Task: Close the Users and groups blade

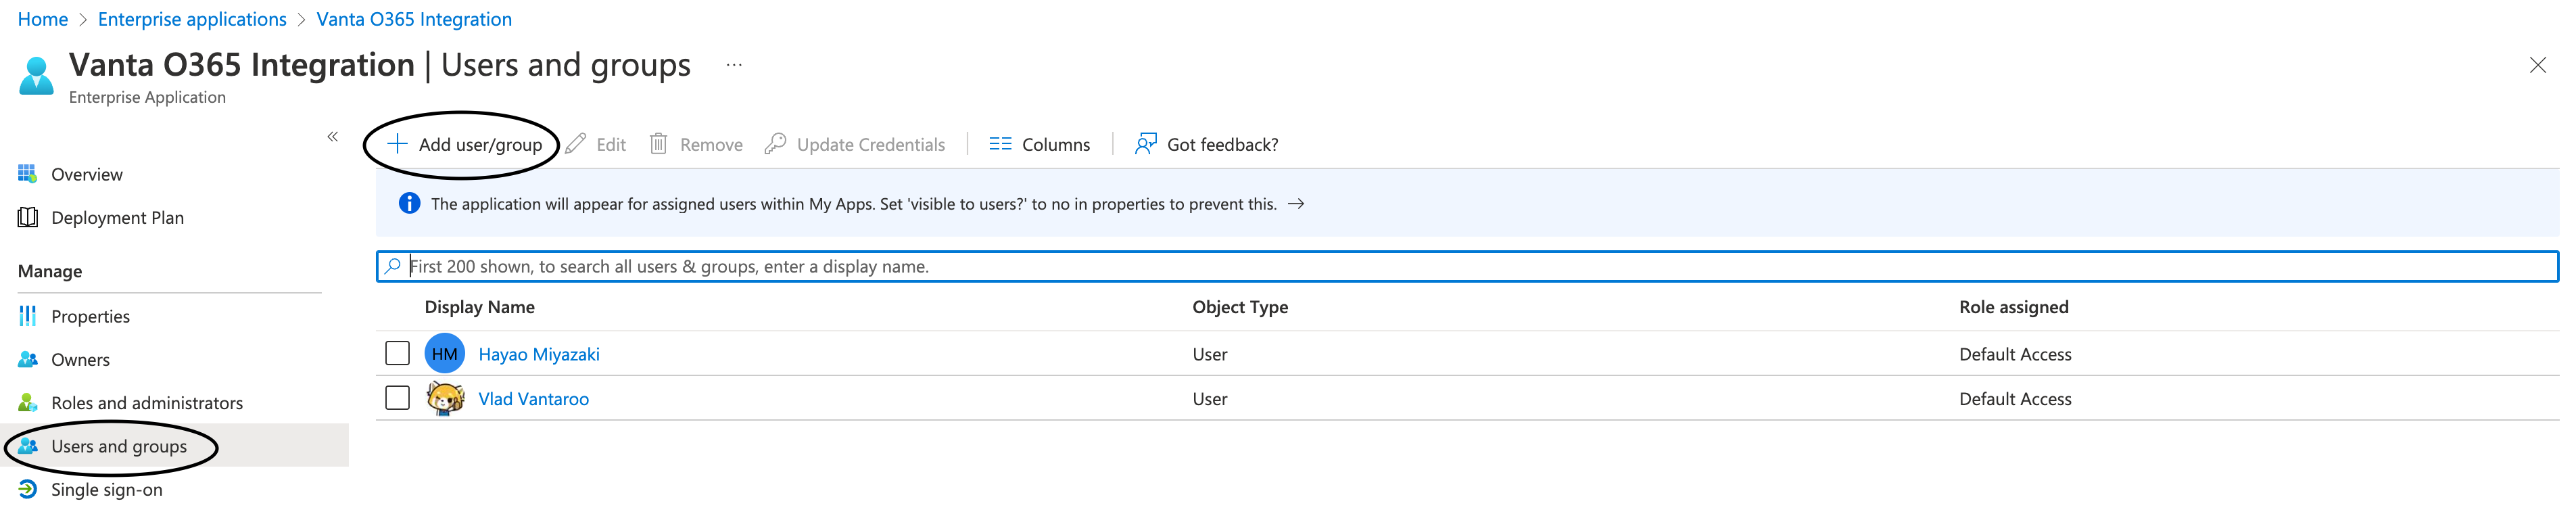Action: 2538,65
